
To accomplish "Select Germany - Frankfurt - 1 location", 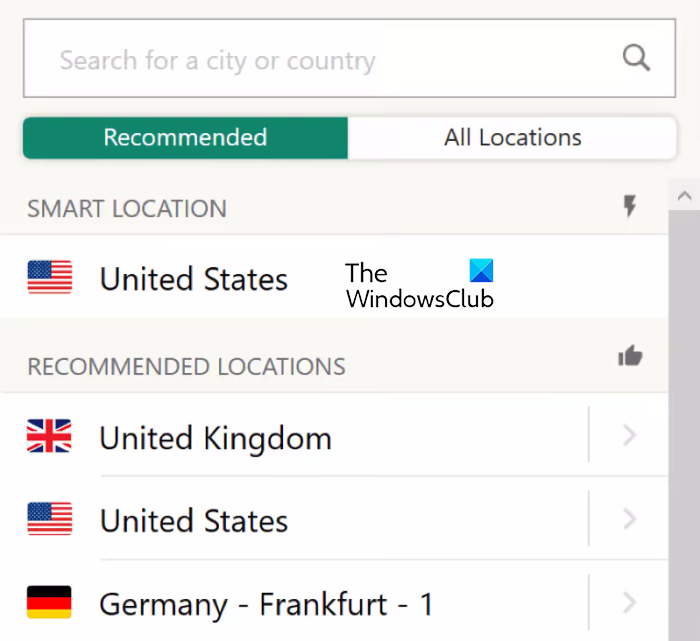I will pos(266,604).
